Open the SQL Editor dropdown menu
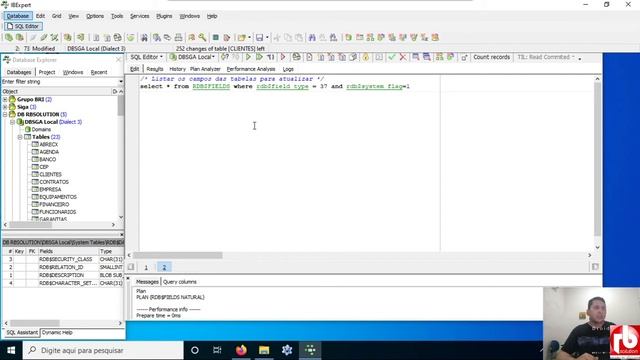Viewport: 640px width, 360px height. click(x=147, y=57)
